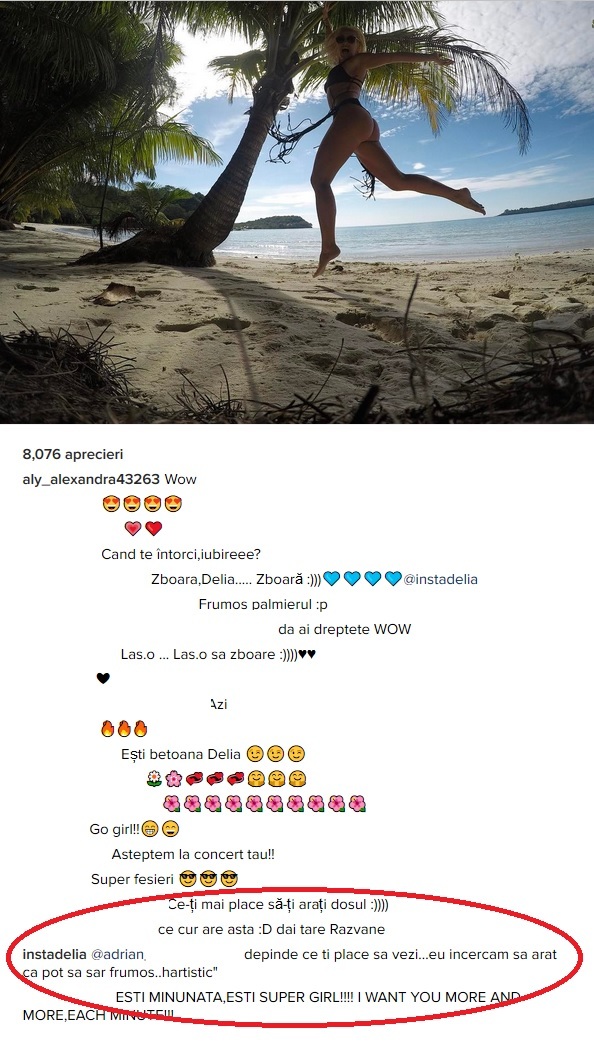Click the @adrian mention in the reply

tap(118, 954)
